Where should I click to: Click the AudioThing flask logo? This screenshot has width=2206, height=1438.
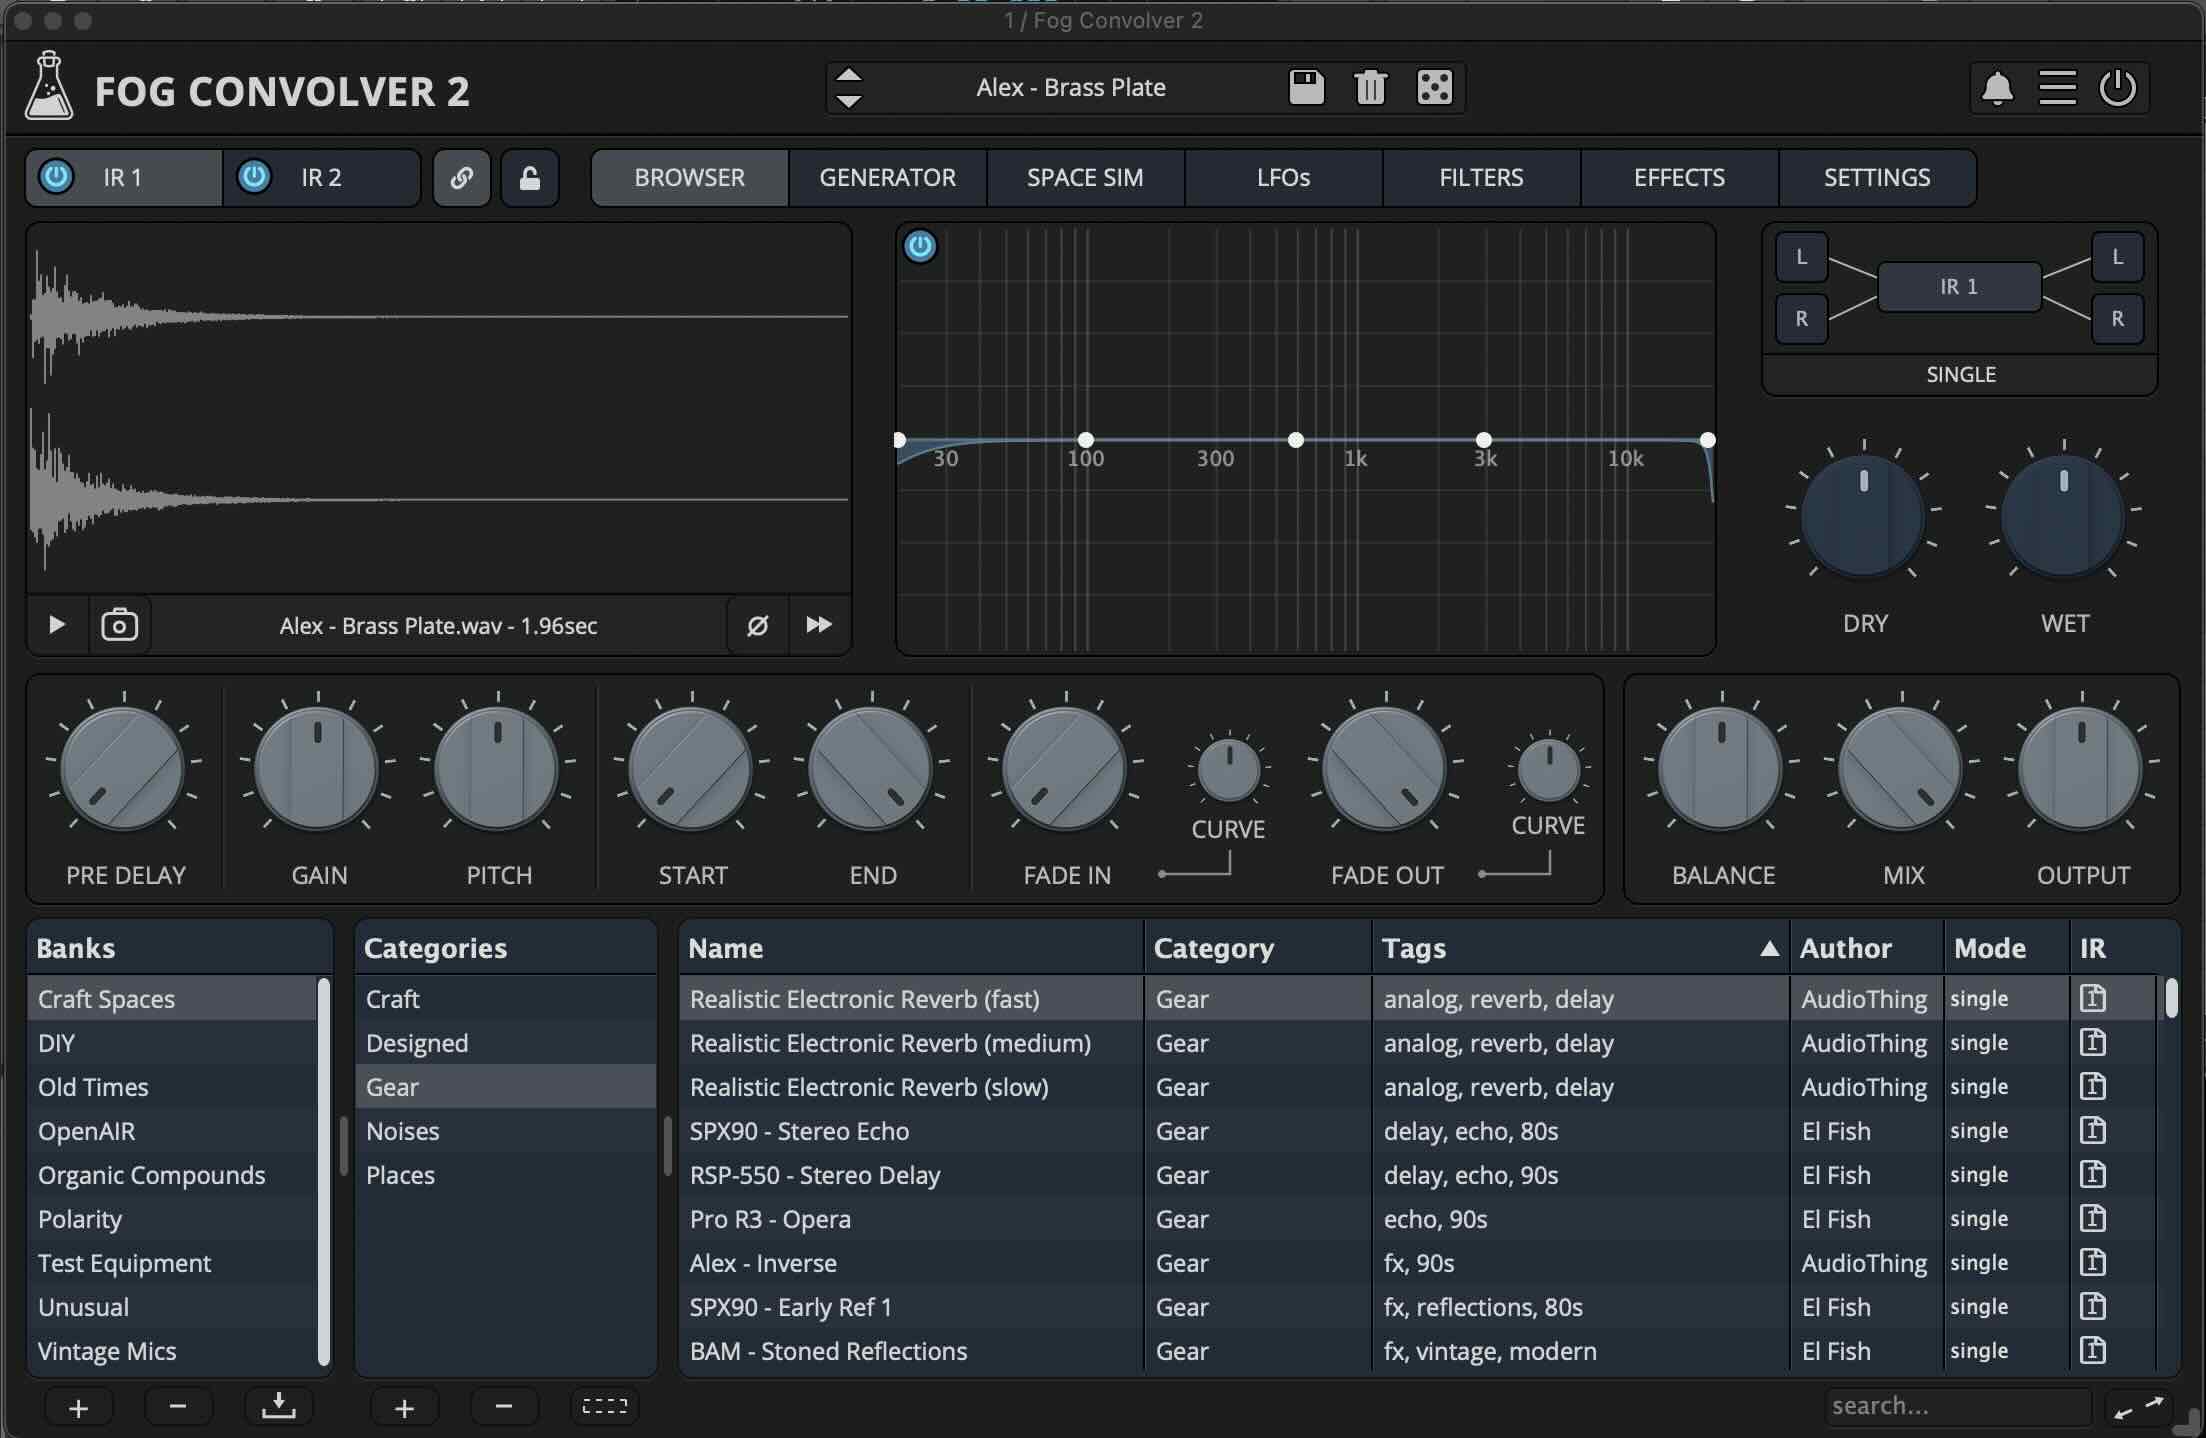[49, 86]
